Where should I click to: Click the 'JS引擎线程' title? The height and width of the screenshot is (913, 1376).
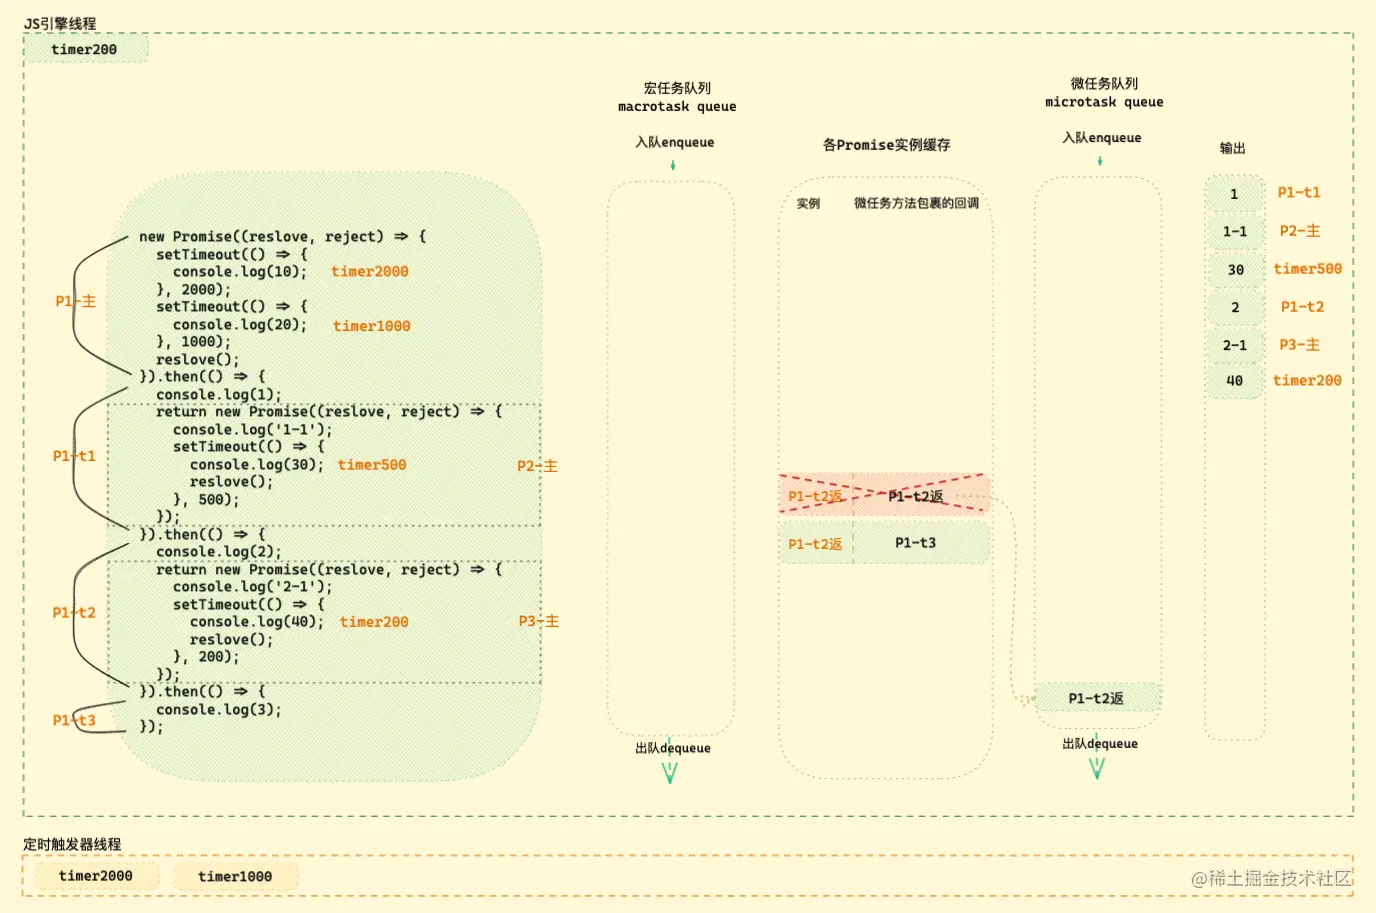61,23
